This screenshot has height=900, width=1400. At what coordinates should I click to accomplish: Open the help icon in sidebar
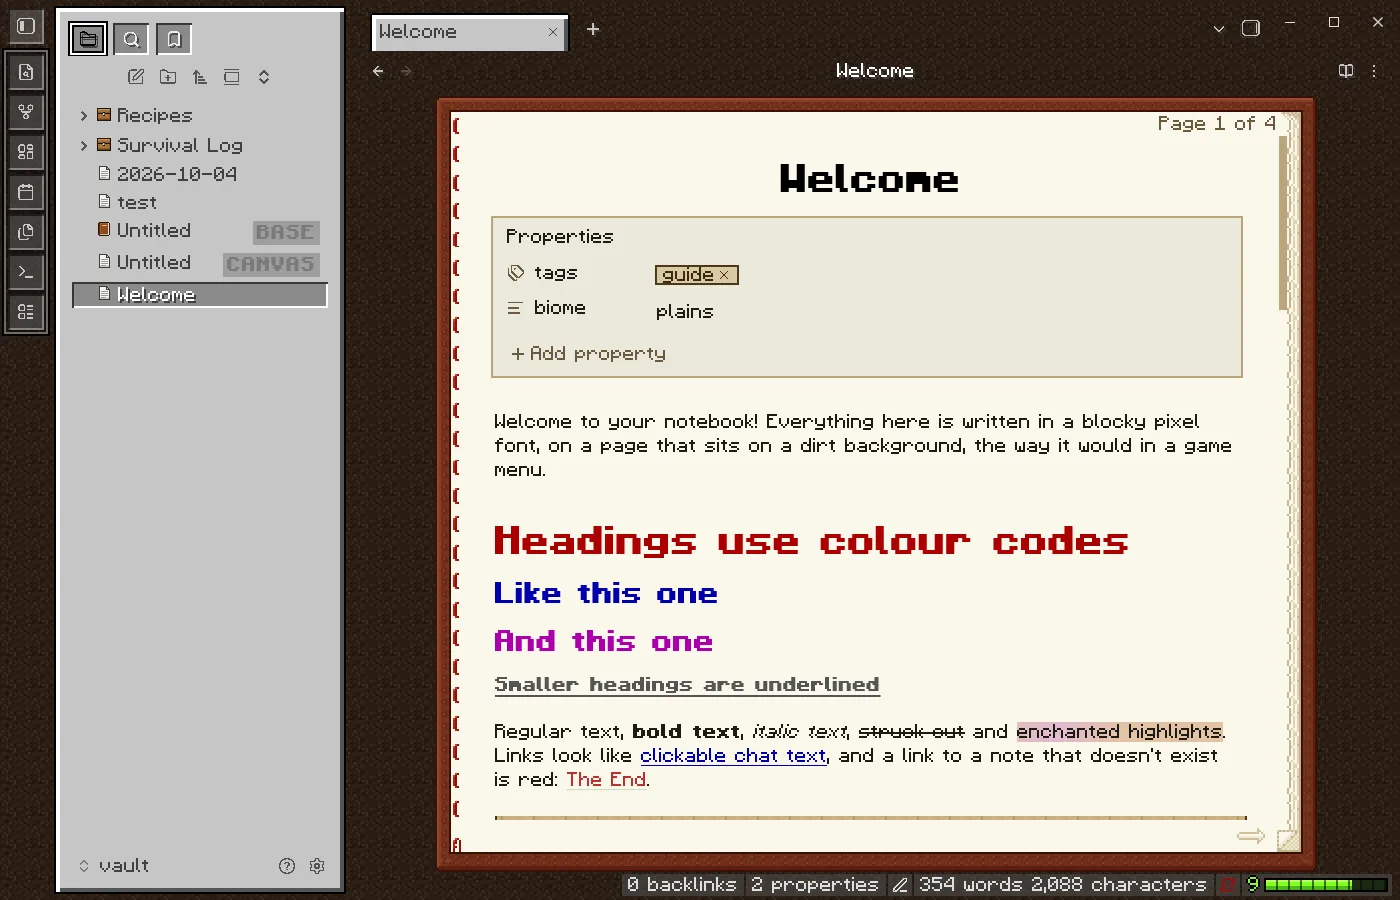tap(287, 866)
